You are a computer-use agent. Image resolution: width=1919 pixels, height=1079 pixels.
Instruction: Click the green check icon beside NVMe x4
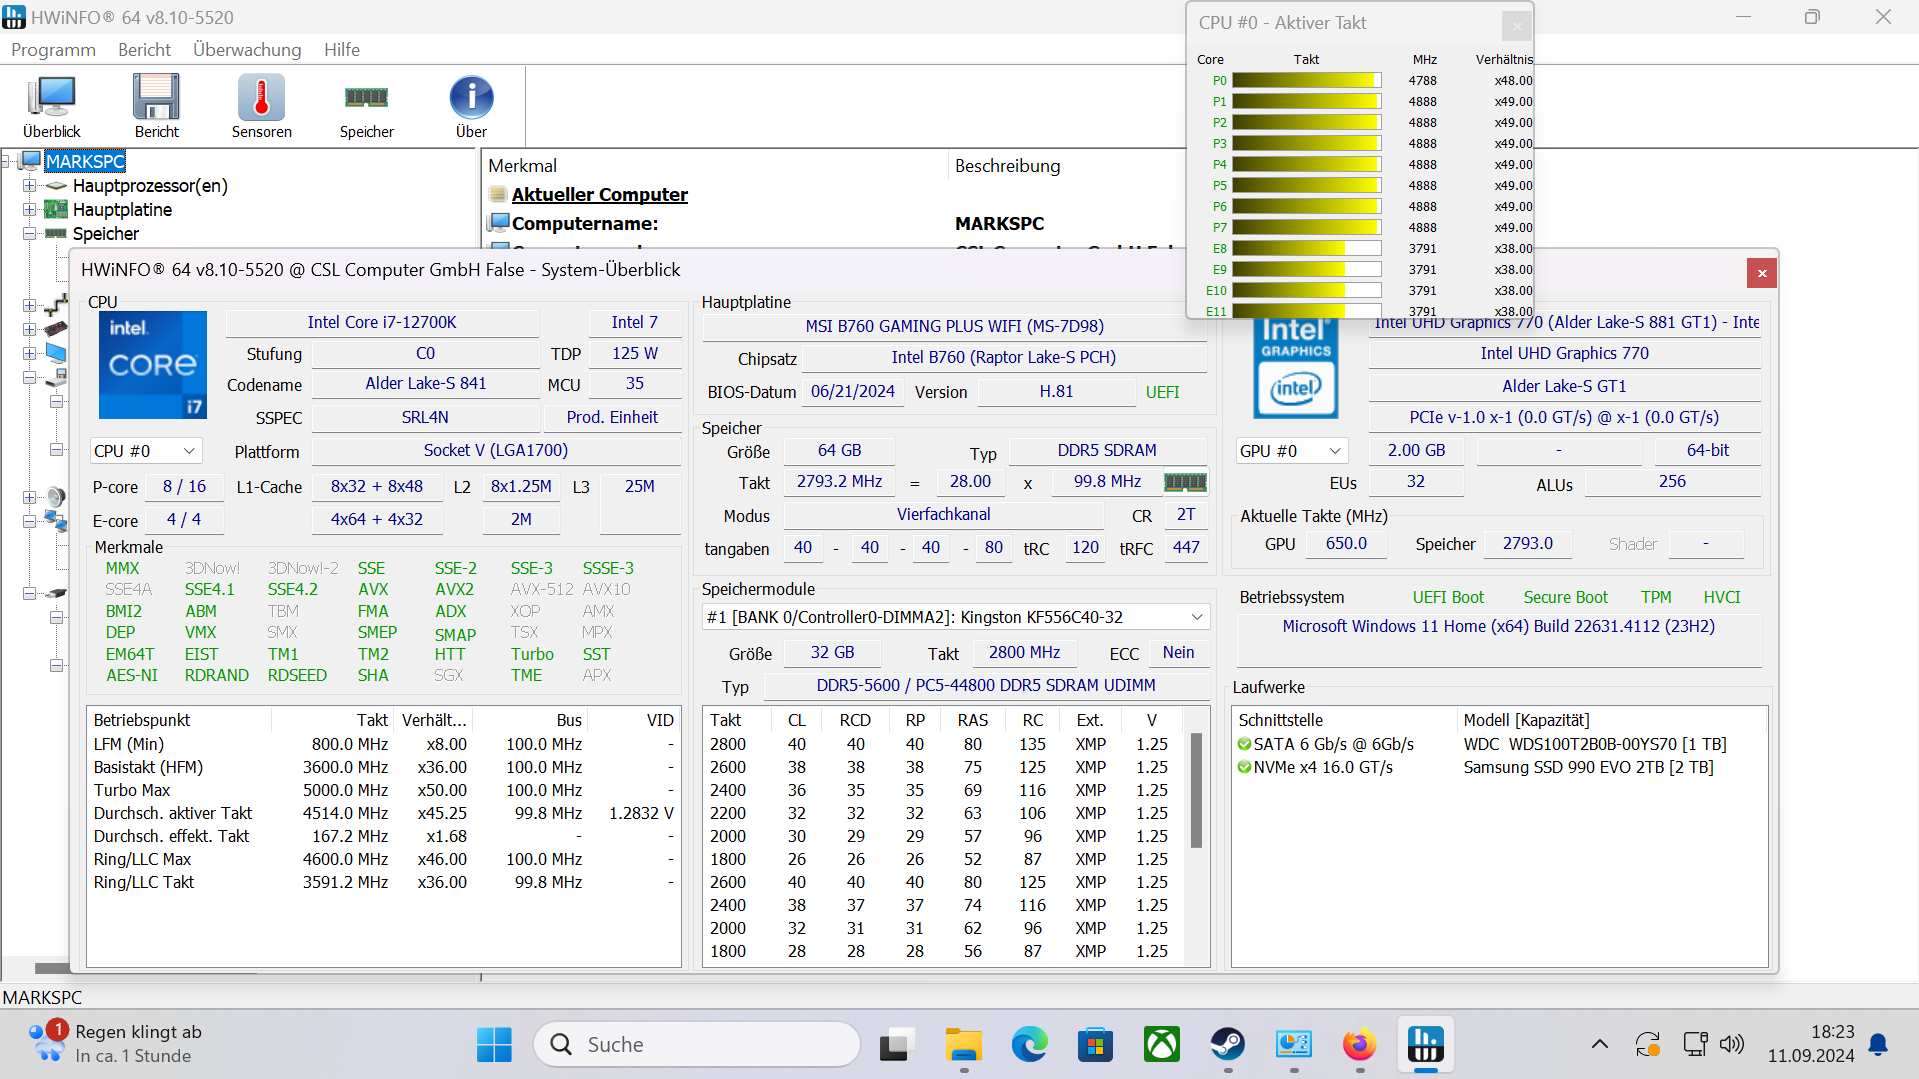pyautogui.click(x=1244, y=767)
